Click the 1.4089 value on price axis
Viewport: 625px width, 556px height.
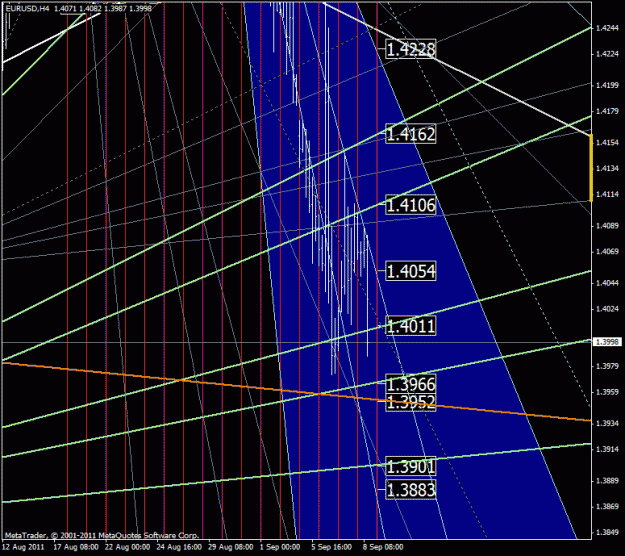pyautogui.click(x=607, y=226)
